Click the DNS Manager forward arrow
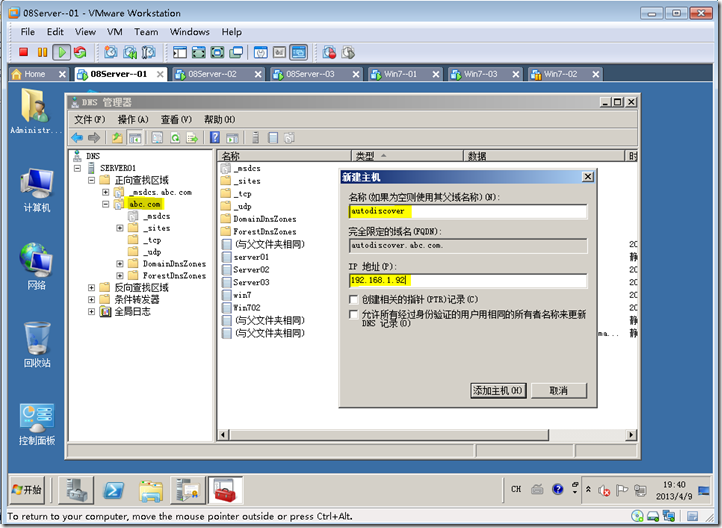Screen dimensions: 722x528 point(94,137)
